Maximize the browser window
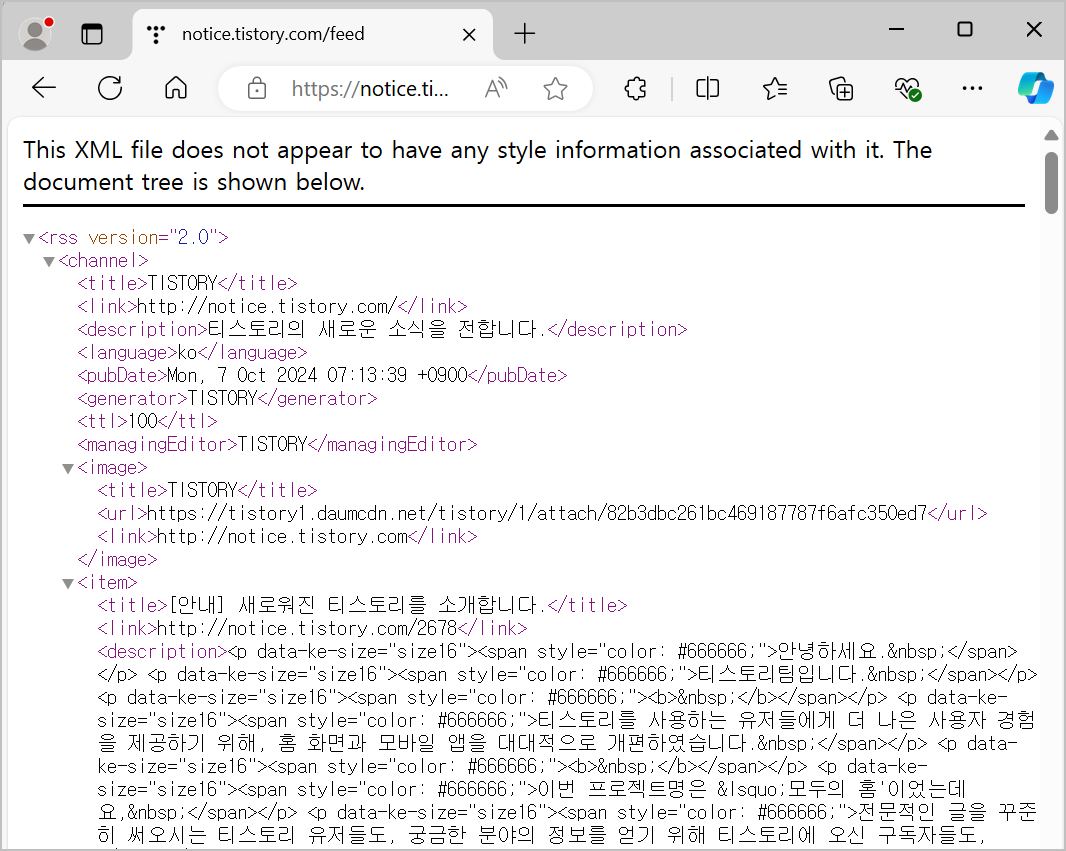Screen dimensions: 1066x851 (964, 29)
